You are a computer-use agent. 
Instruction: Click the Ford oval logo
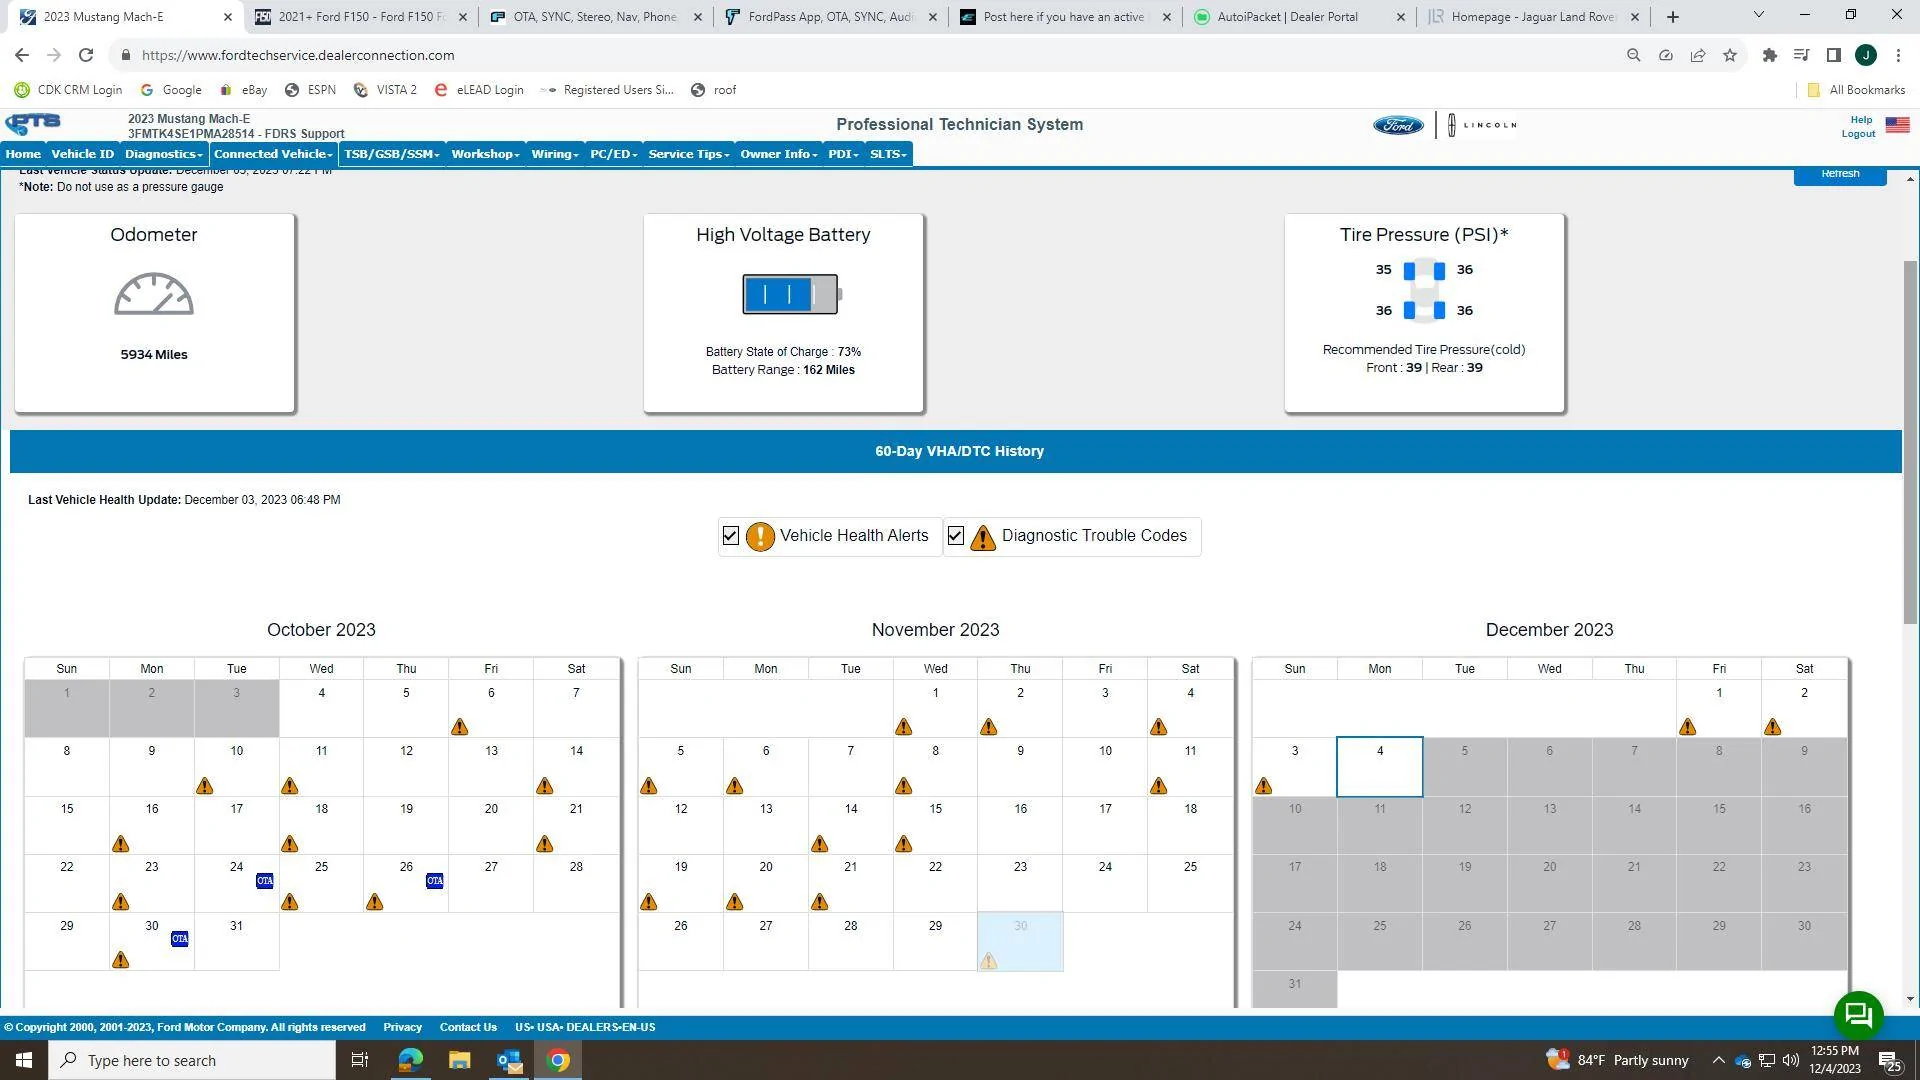coord(1397,125)
